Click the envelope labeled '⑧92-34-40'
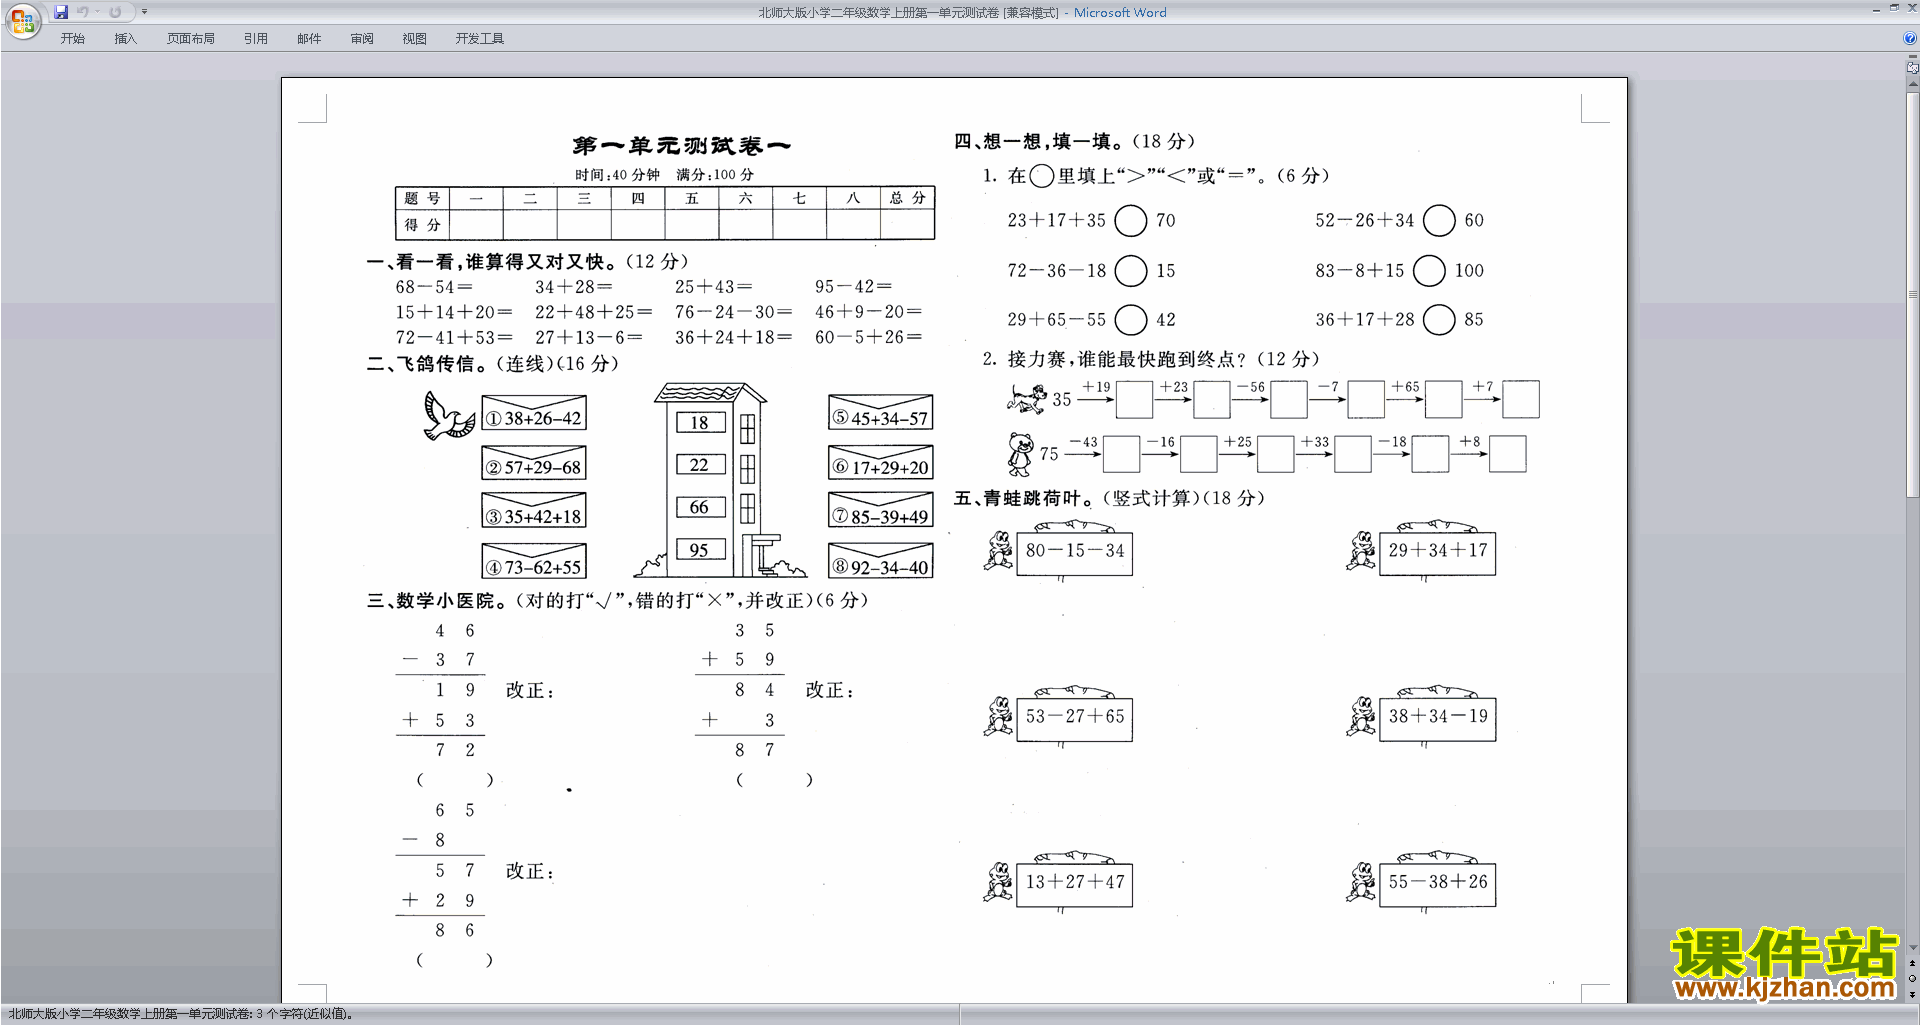Viewport: 1920px width, 1025px height. [x=881, y=560]
